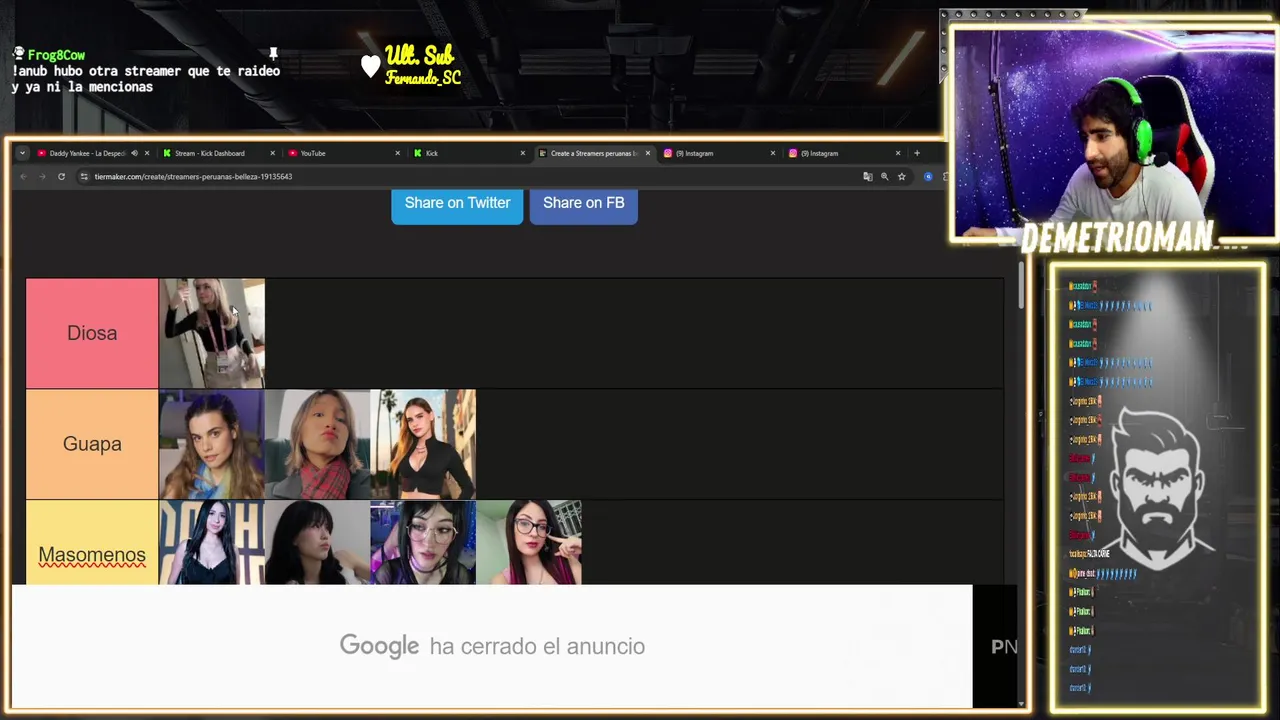
Task: Pick the blonde streamer image in Diosa row
Action: pos(212,333)
